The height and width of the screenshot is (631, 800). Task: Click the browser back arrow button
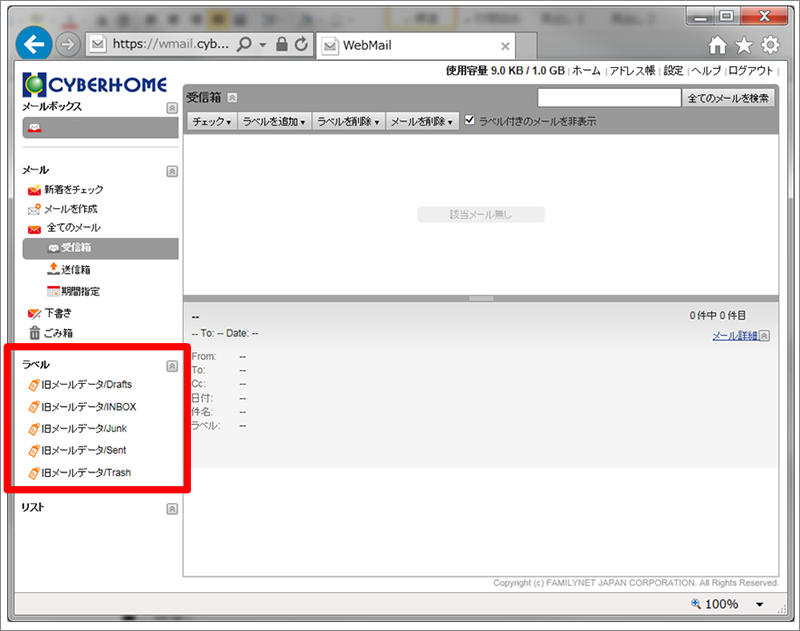click(36, 44)
